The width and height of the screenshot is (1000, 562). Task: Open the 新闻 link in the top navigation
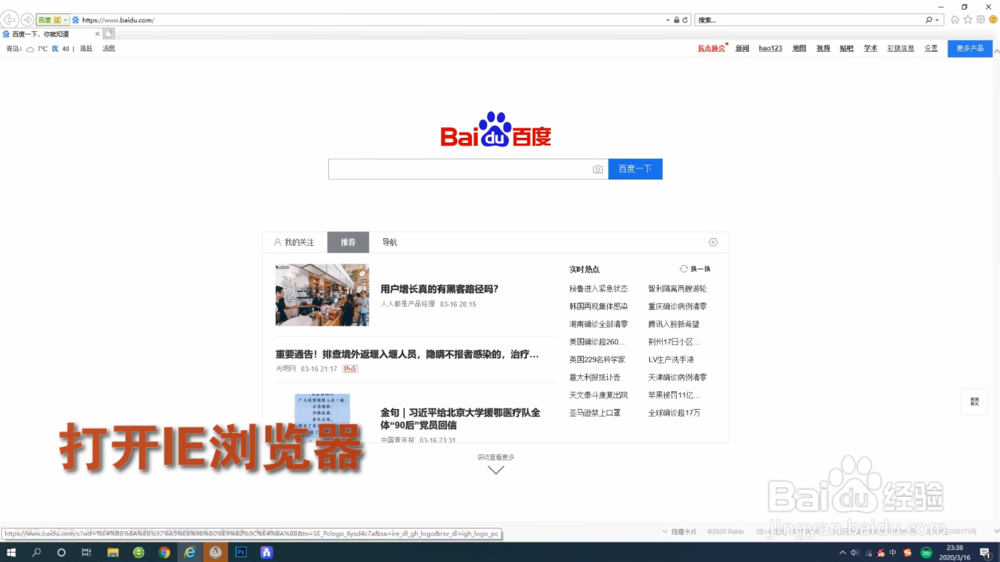(x=742, y=48)
